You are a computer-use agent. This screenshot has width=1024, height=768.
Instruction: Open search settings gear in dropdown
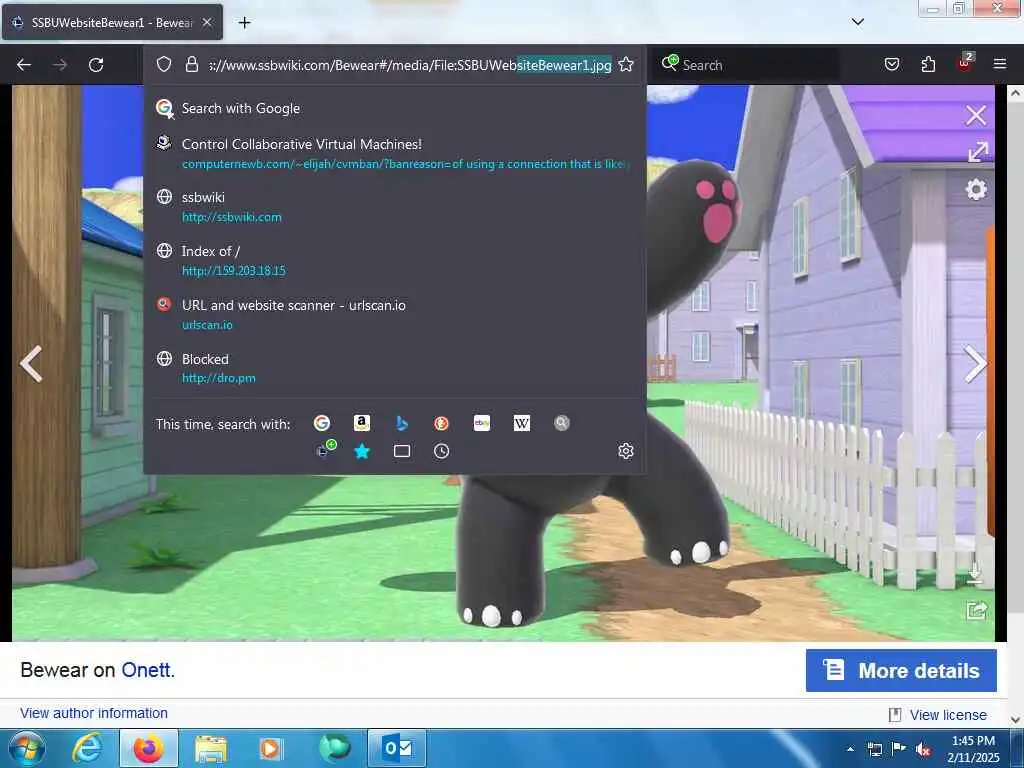tap(626, 451)
